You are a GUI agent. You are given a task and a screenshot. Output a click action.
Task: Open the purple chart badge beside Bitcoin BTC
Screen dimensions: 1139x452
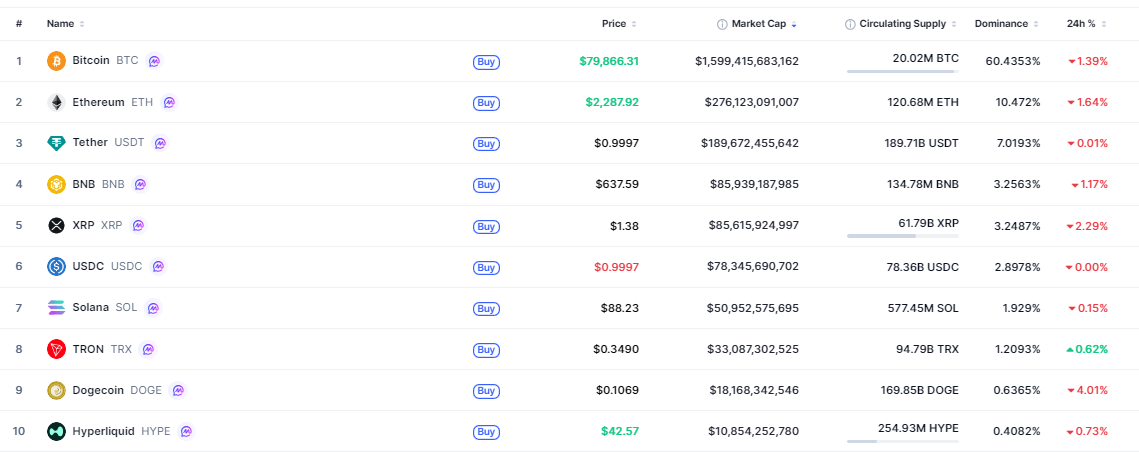154,61
